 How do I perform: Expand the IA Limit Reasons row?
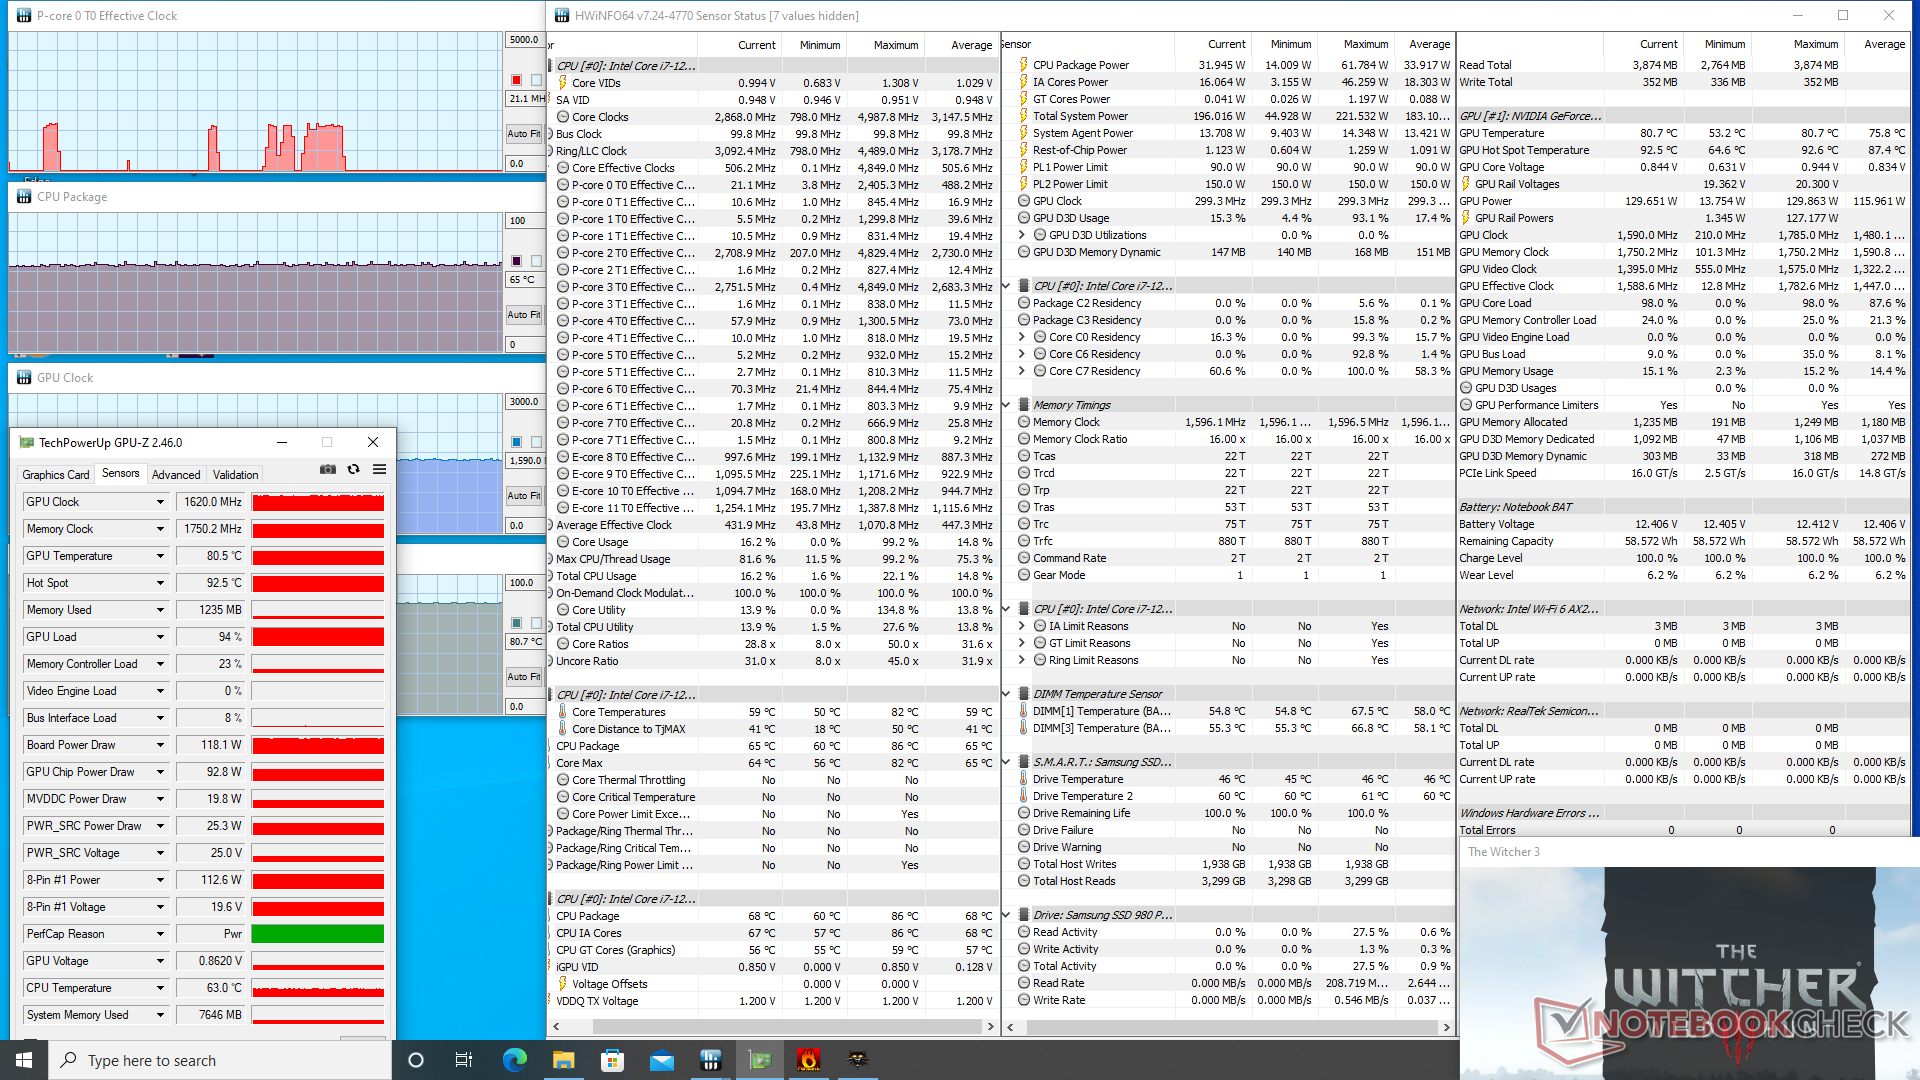pos(1022,626)
